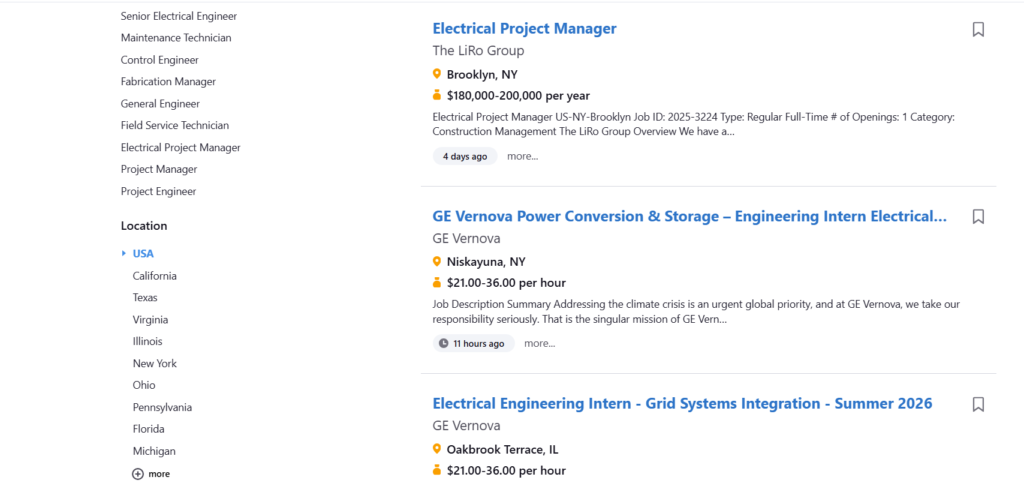The image size is (1024, 483).
Task: Filter jobs by California location
Action: [x=155, y=276]
